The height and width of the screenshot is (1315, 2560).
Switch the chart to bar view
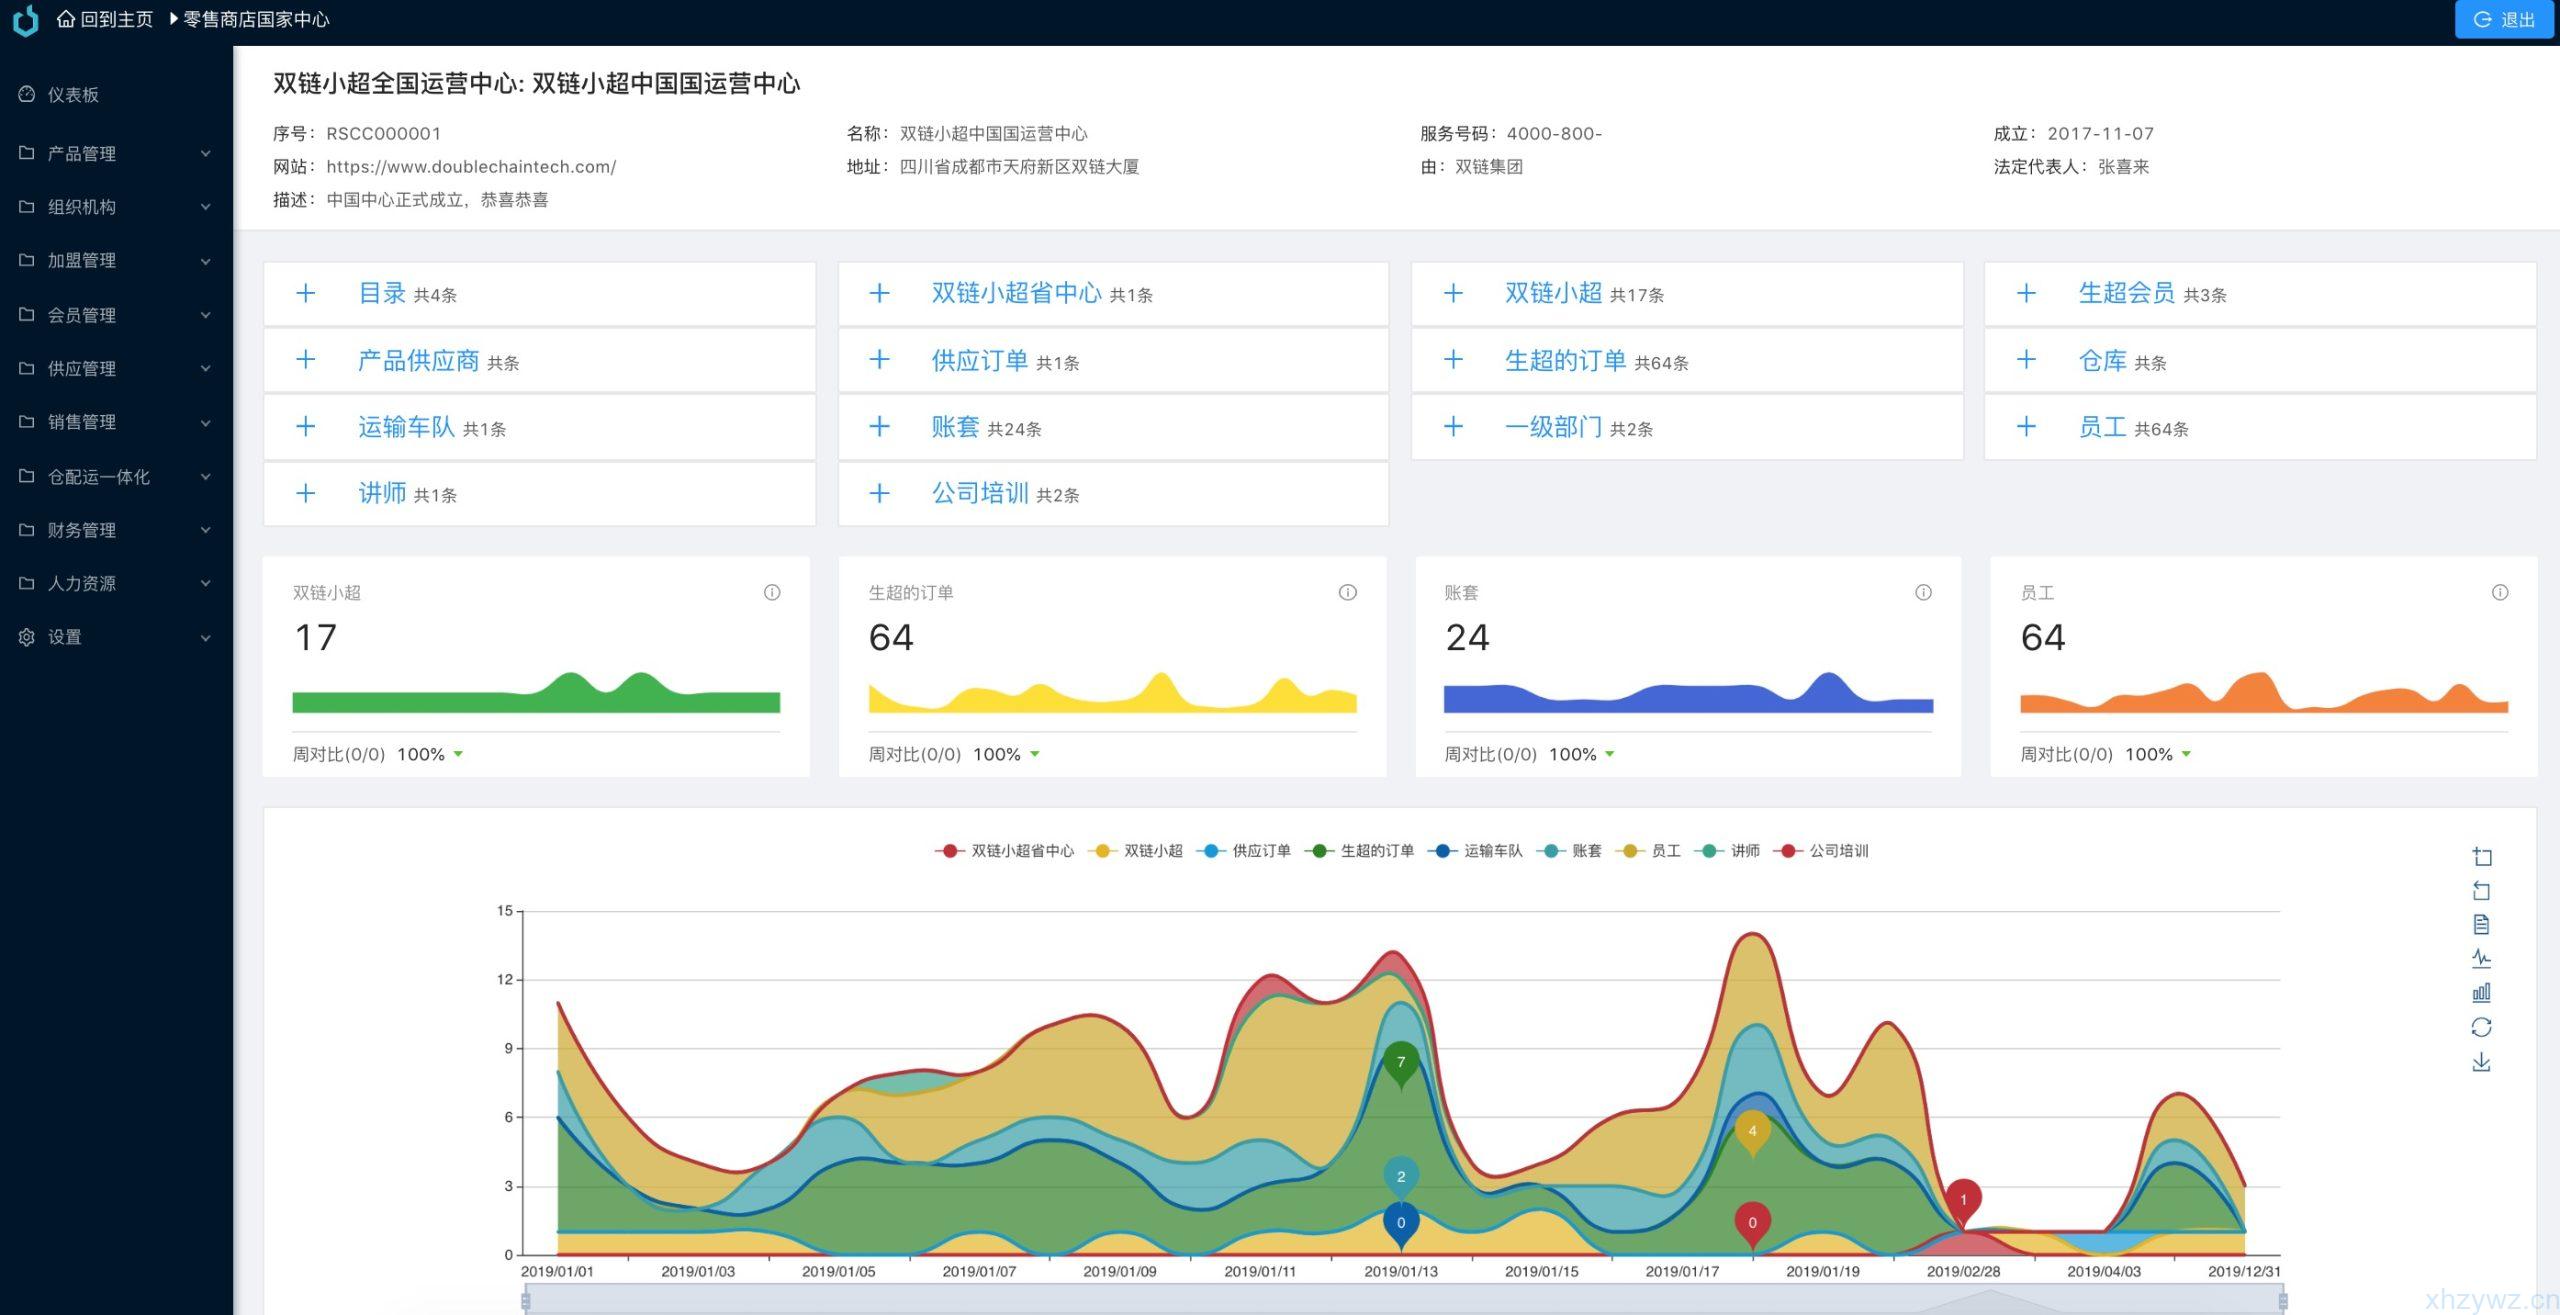coord(2483,991)
